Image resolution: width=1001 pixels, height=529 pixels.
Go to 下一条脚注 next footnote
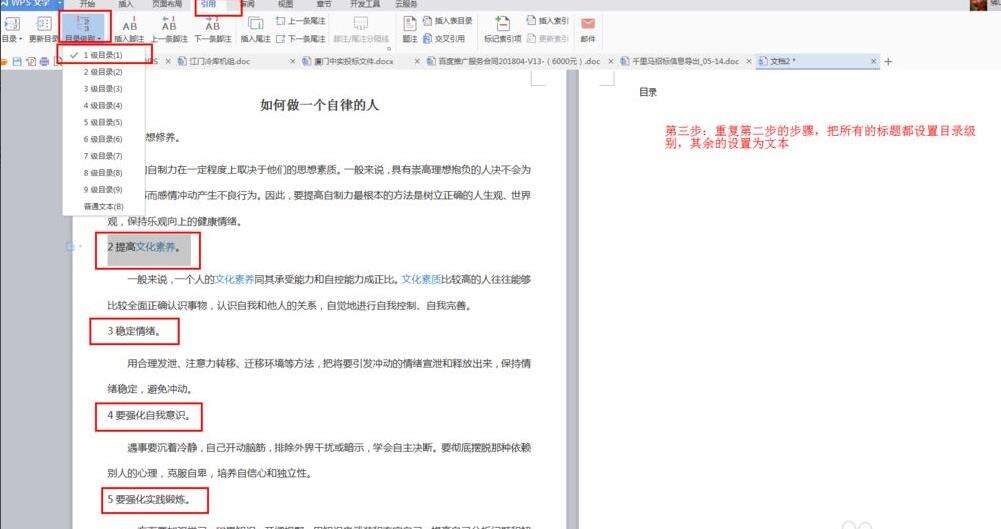click(x=213, y=29)
